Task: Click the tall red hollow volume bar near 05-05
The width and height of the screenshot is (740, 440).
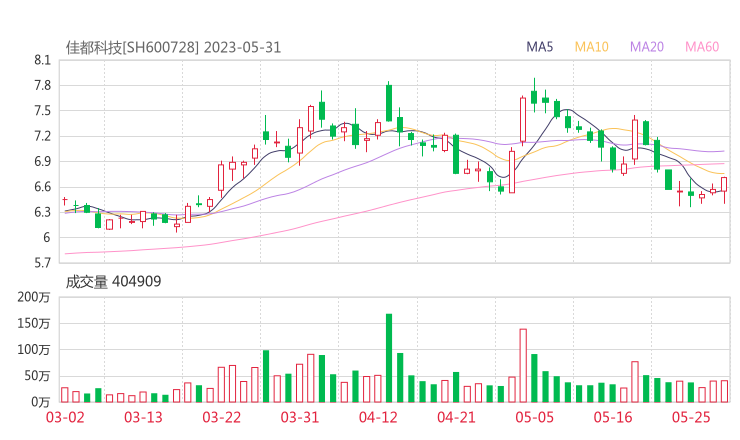Action: tap(523, 365)
